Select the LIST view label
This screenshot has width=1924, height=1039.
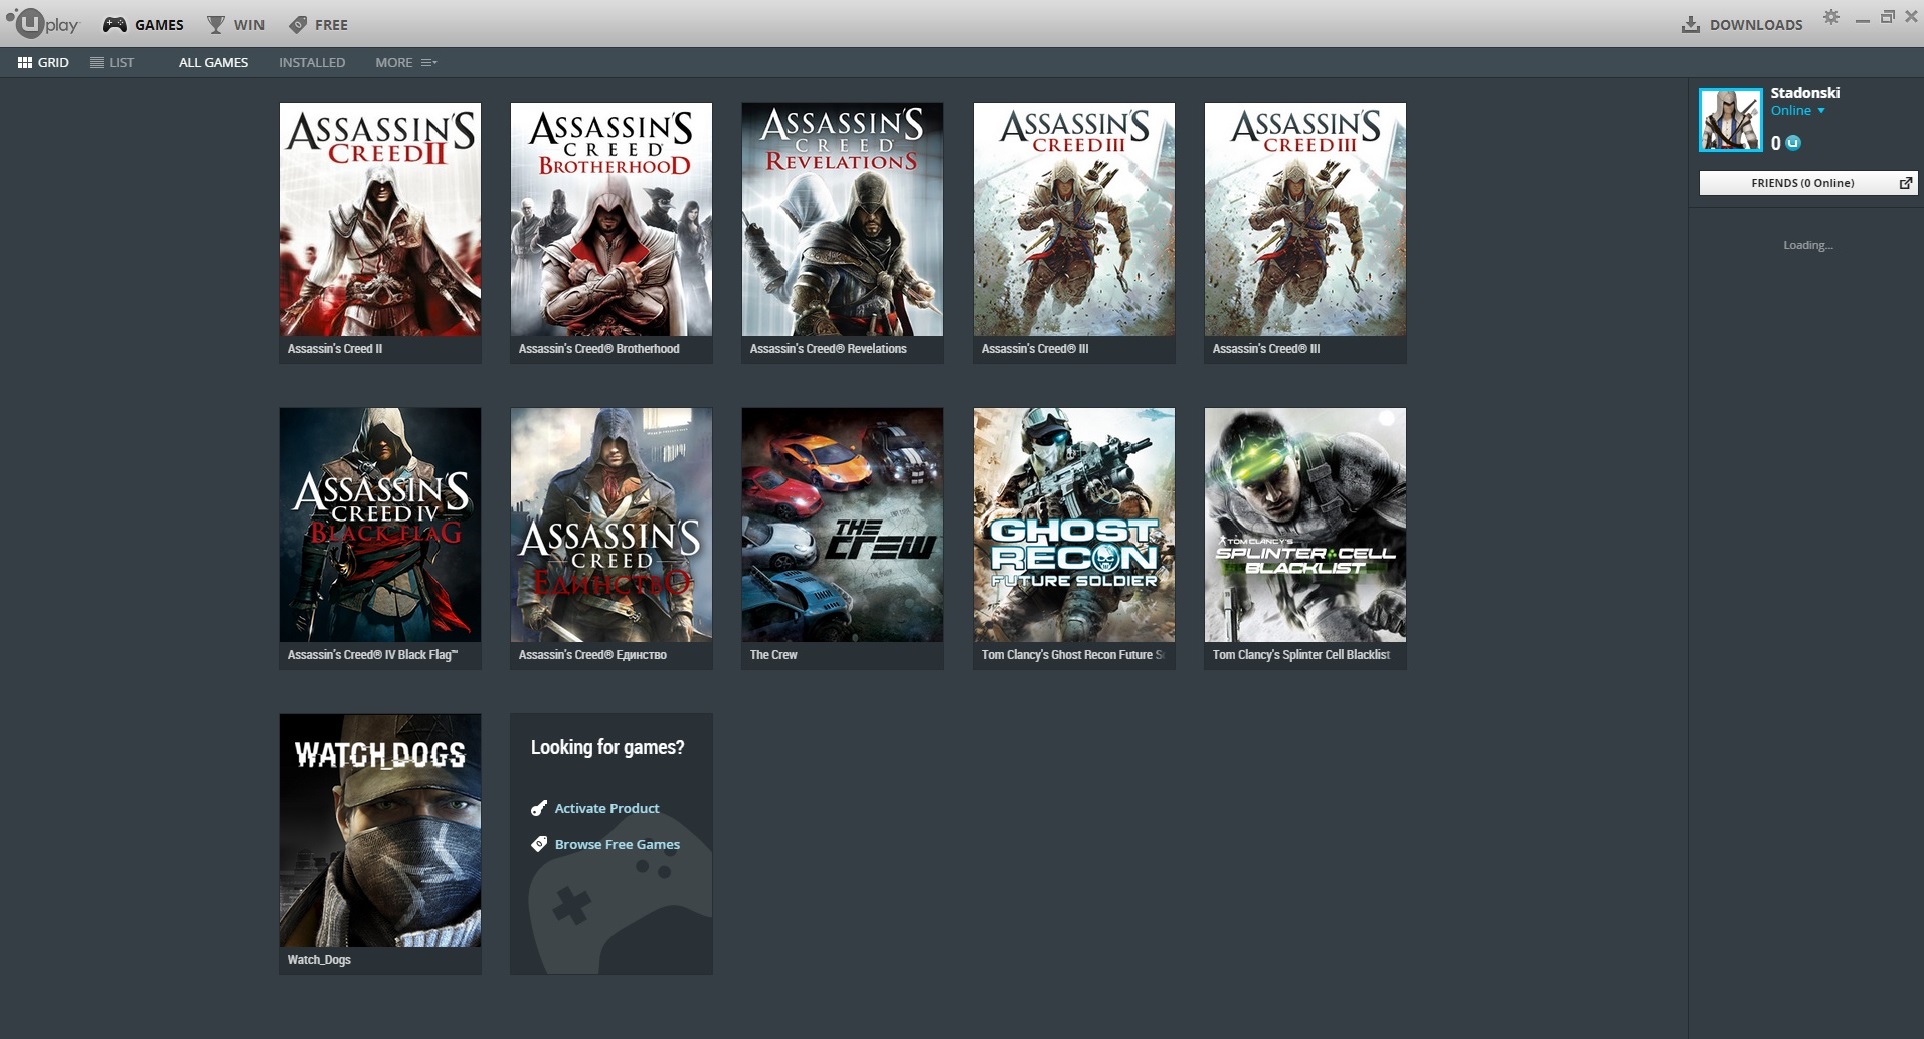[122, 62]
